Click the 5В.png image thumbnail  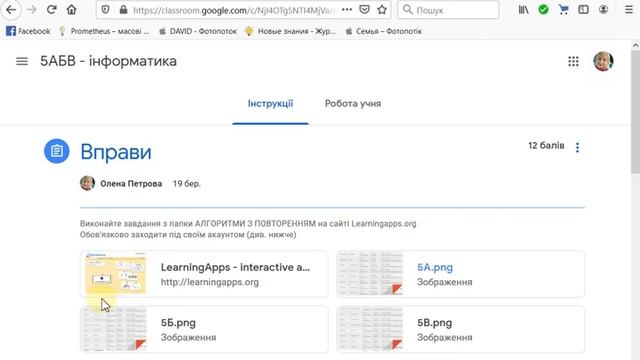point(371,329)
